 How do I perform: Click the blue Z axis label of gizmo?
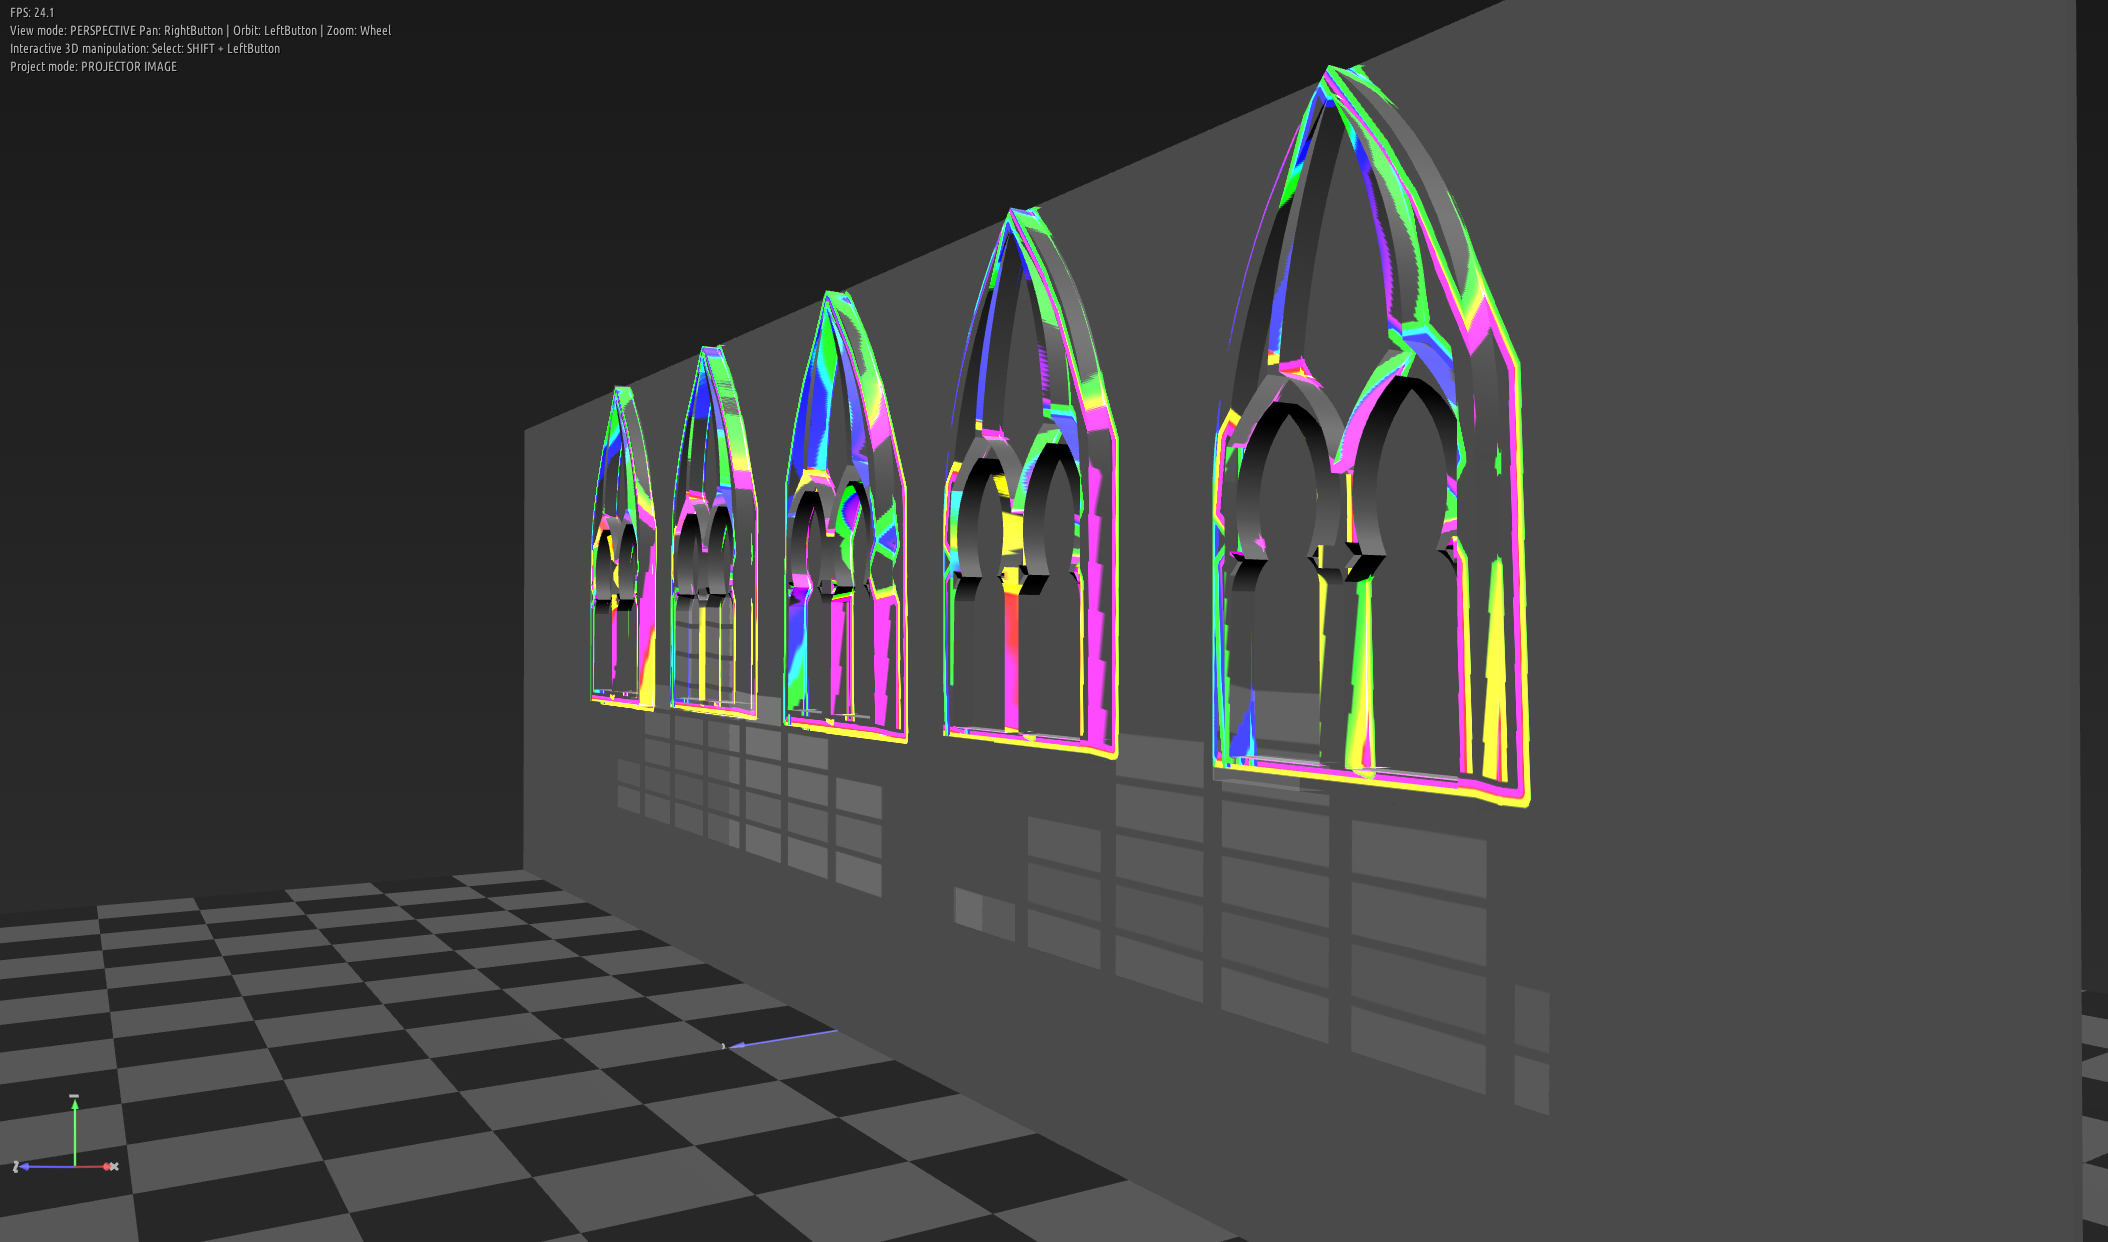tap(16, 1167)
